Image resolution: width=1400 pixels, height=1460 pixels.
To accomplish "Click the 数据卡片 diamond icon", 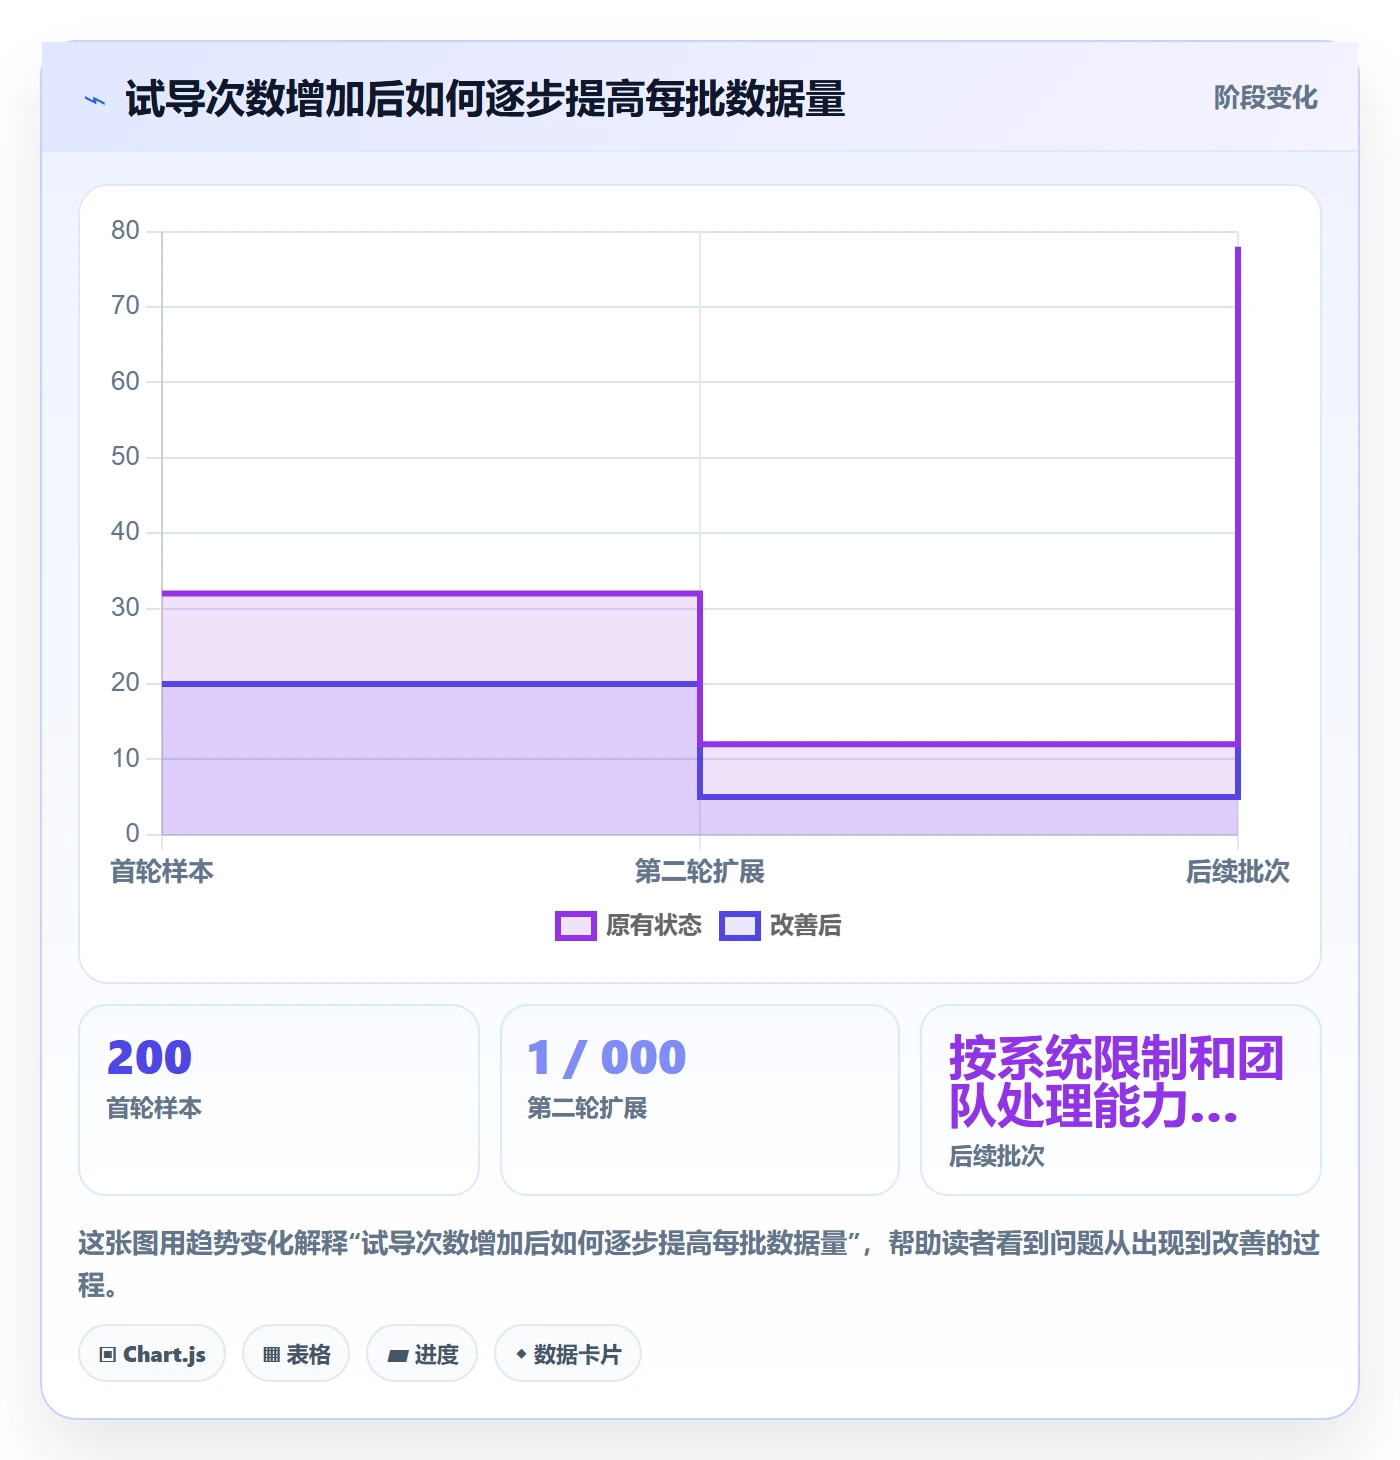I will coord(521,1354).
